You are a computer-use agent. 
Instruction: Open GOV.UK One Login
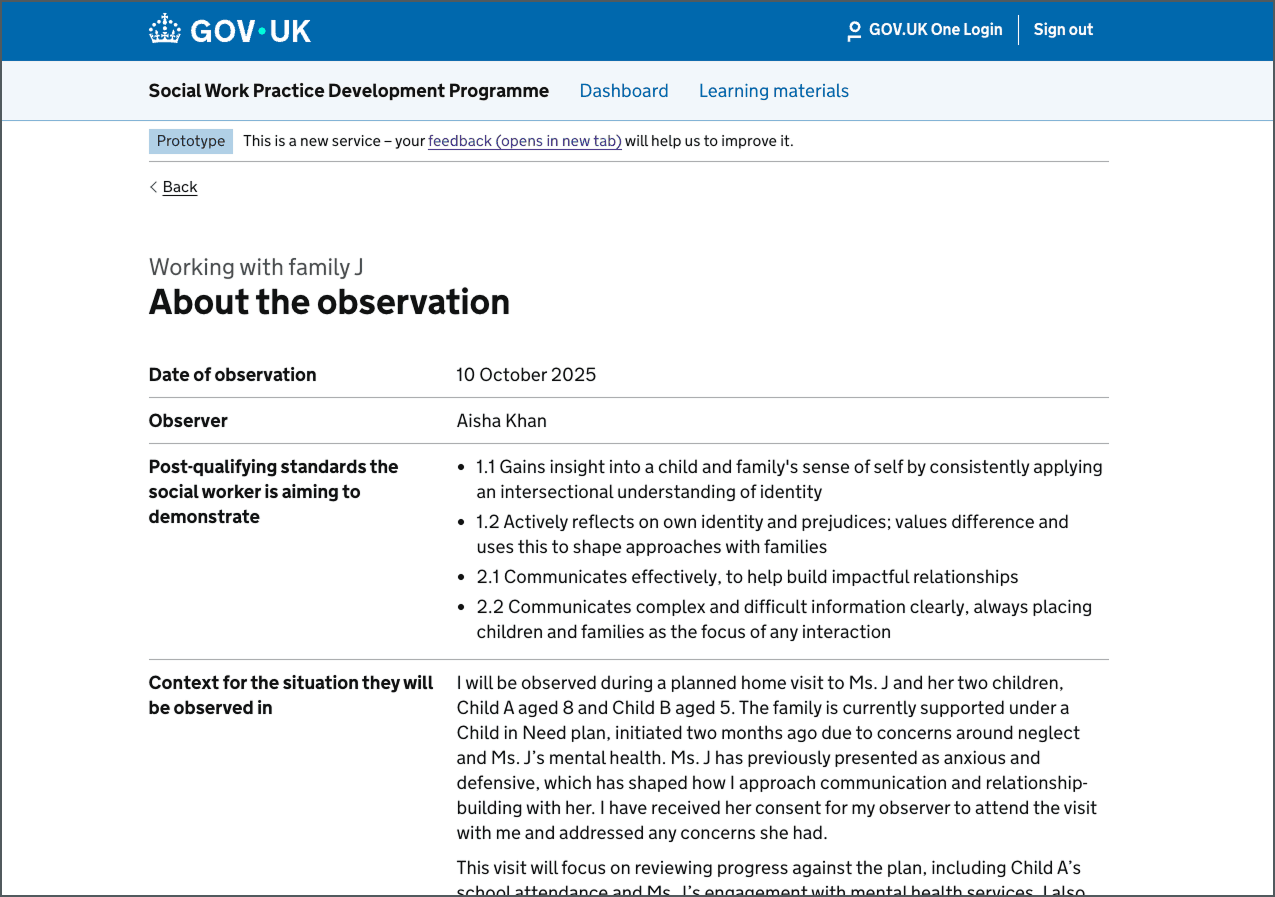pyautogui.click(x=935, y=30)
